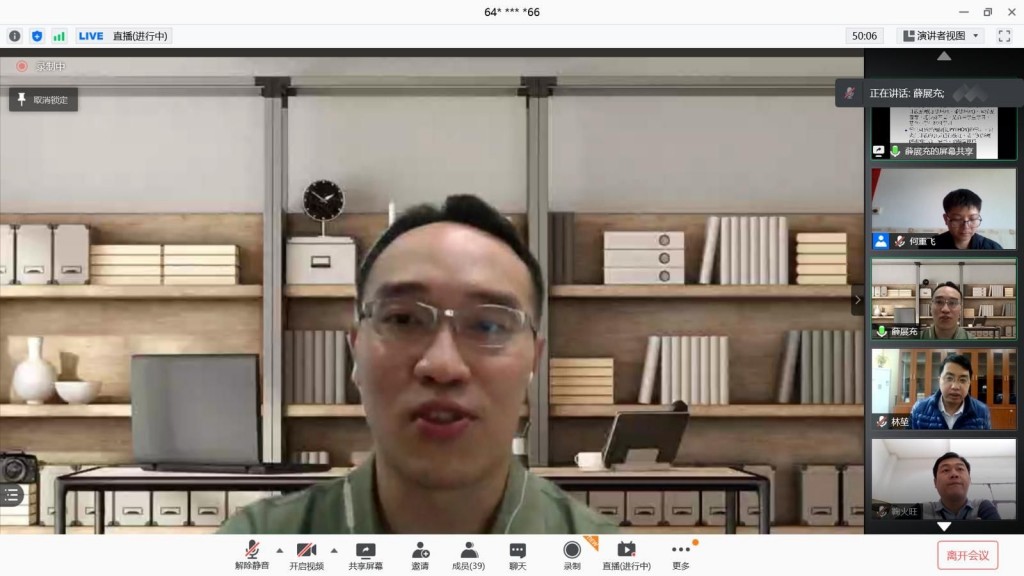
Task: Expand audio options arrow beside 解除静音
Action: tap(279, 550)
